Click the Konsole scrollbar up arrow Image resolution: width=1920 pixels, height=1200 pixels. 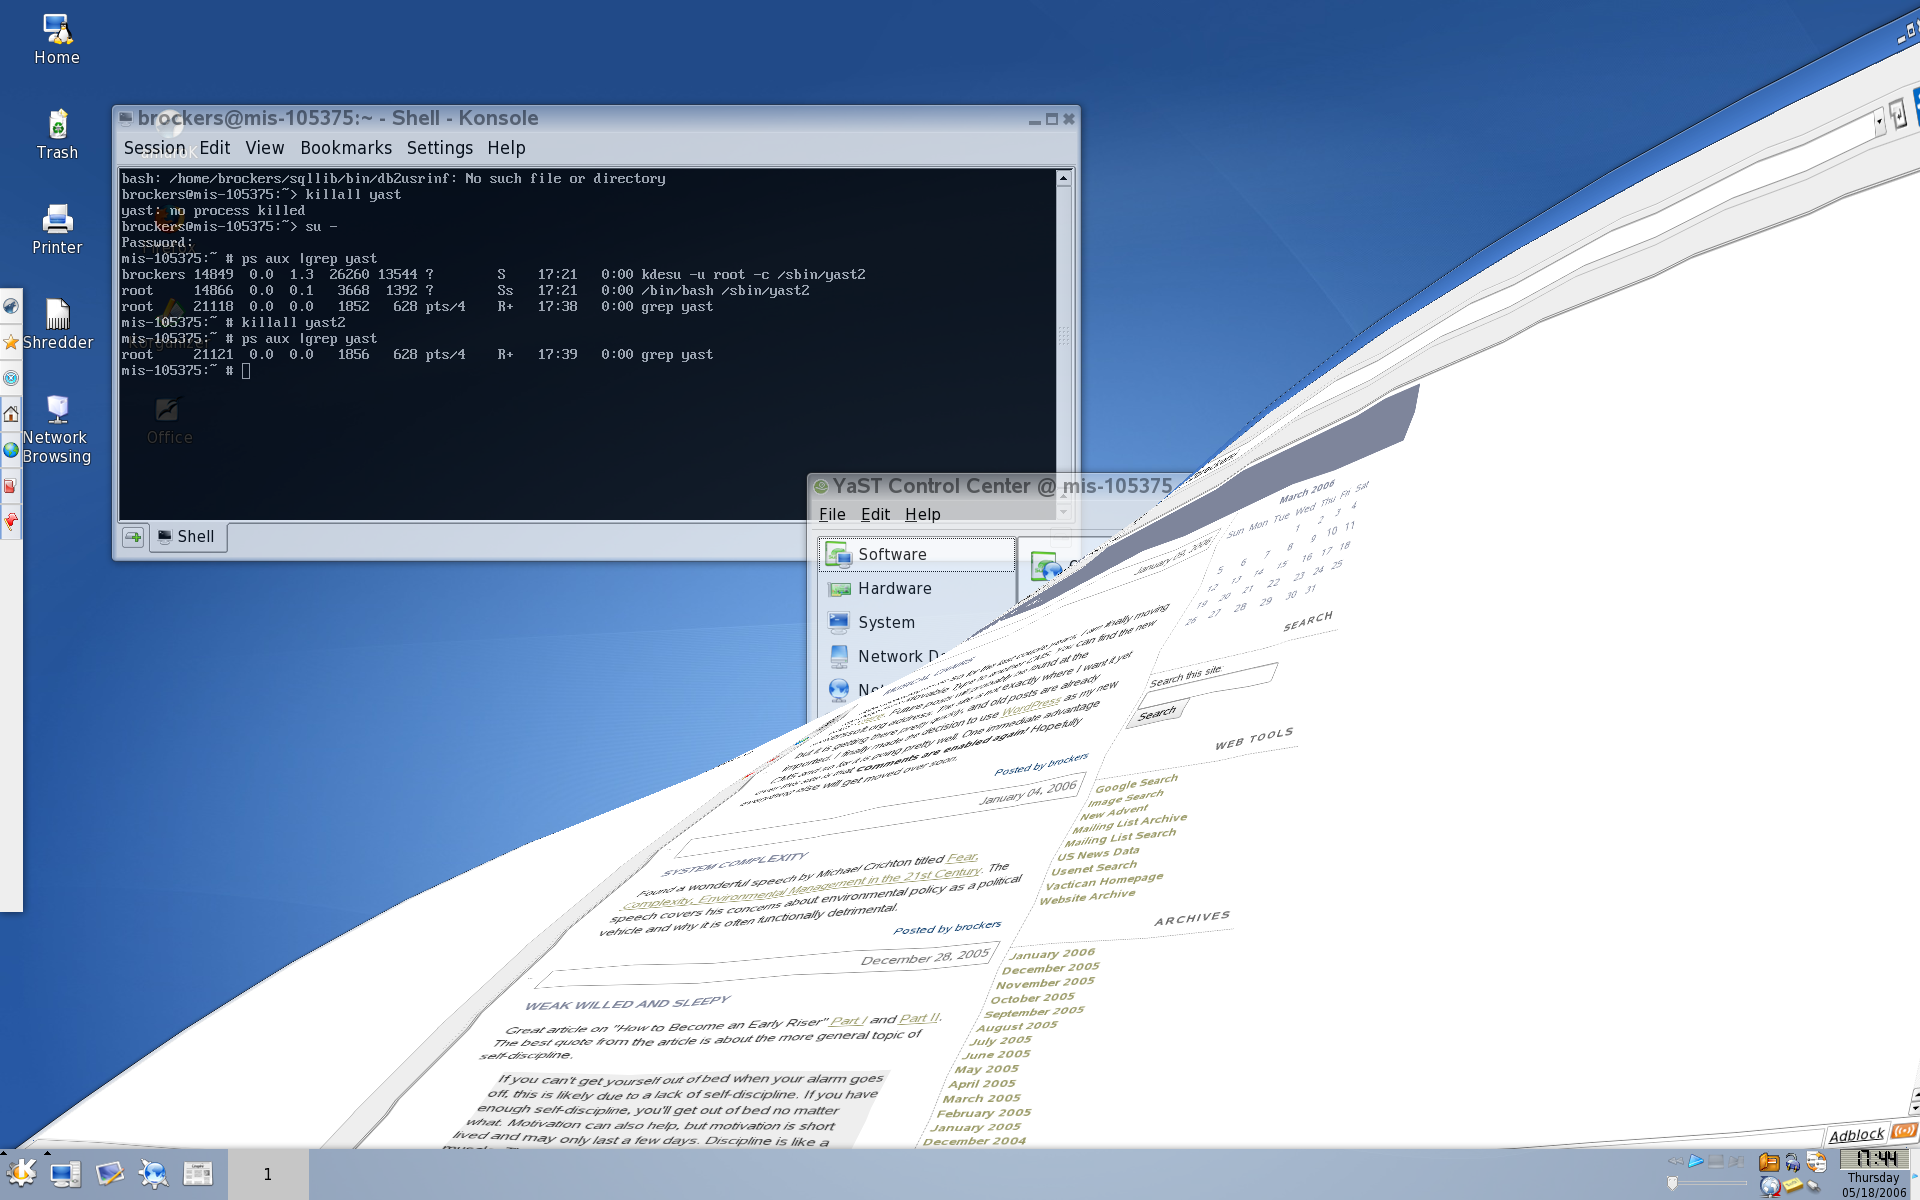pyautogui.click(x=1063, y=178)
